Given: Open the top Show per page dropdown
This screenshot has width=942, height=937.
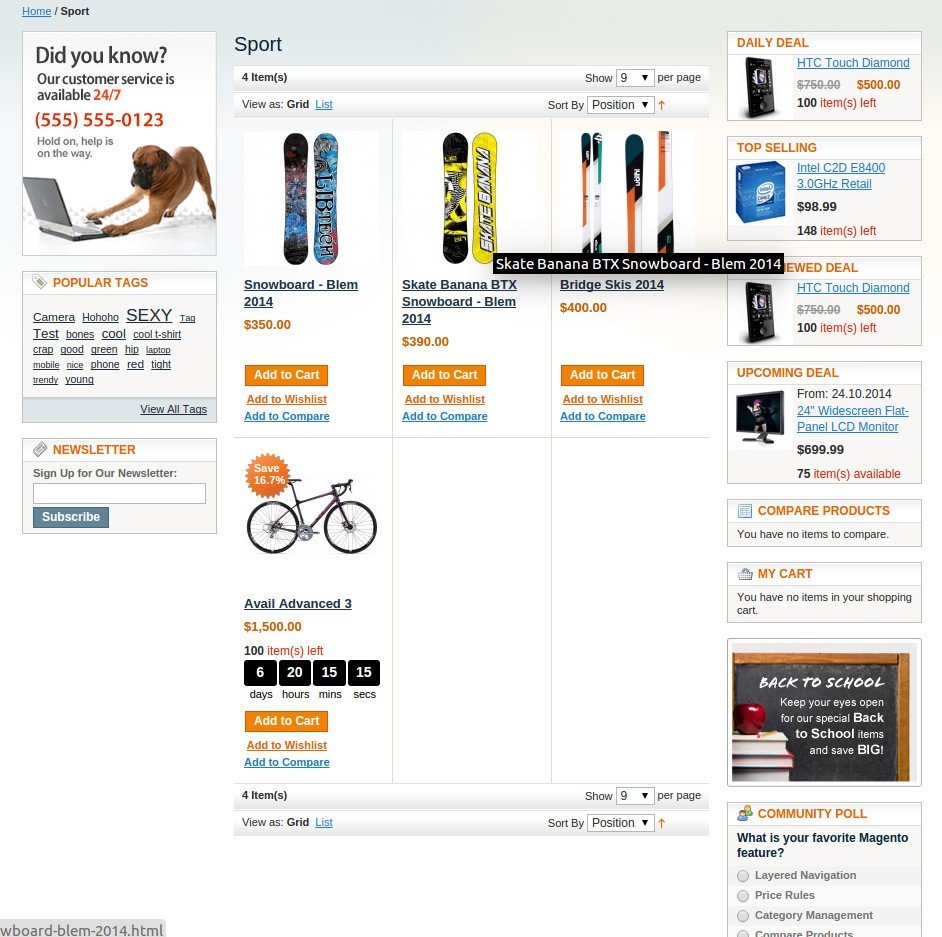Looking at the screenshot, I should [634, 77].
